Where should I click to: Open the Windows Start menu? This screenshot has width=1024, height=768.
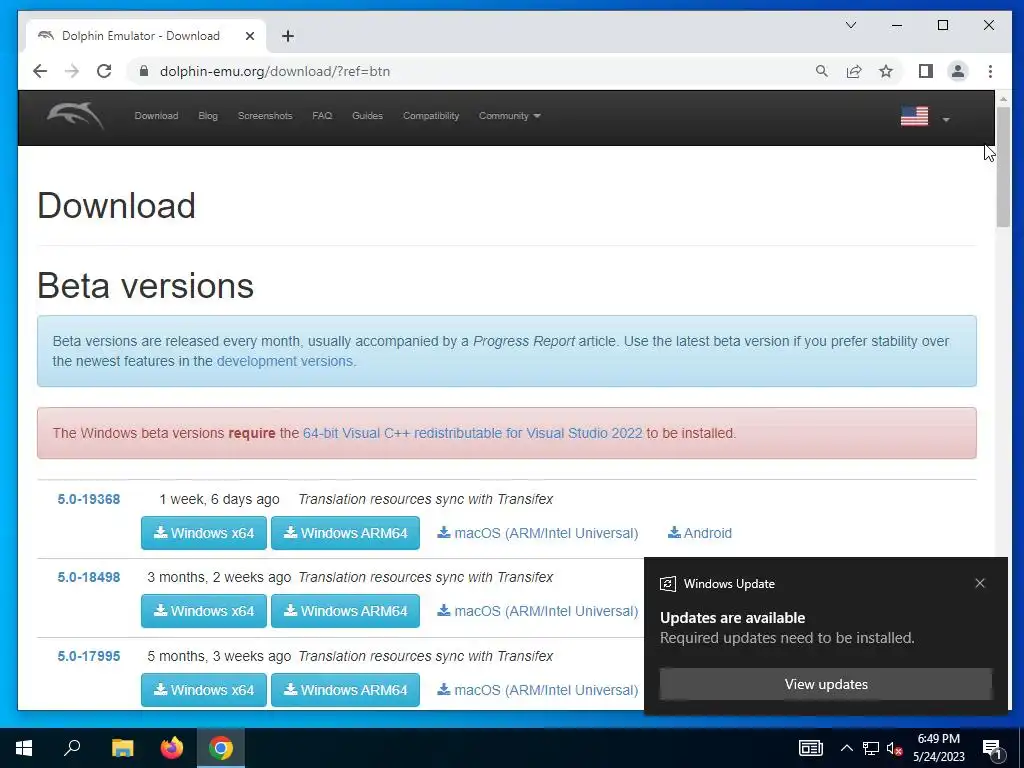24,748
